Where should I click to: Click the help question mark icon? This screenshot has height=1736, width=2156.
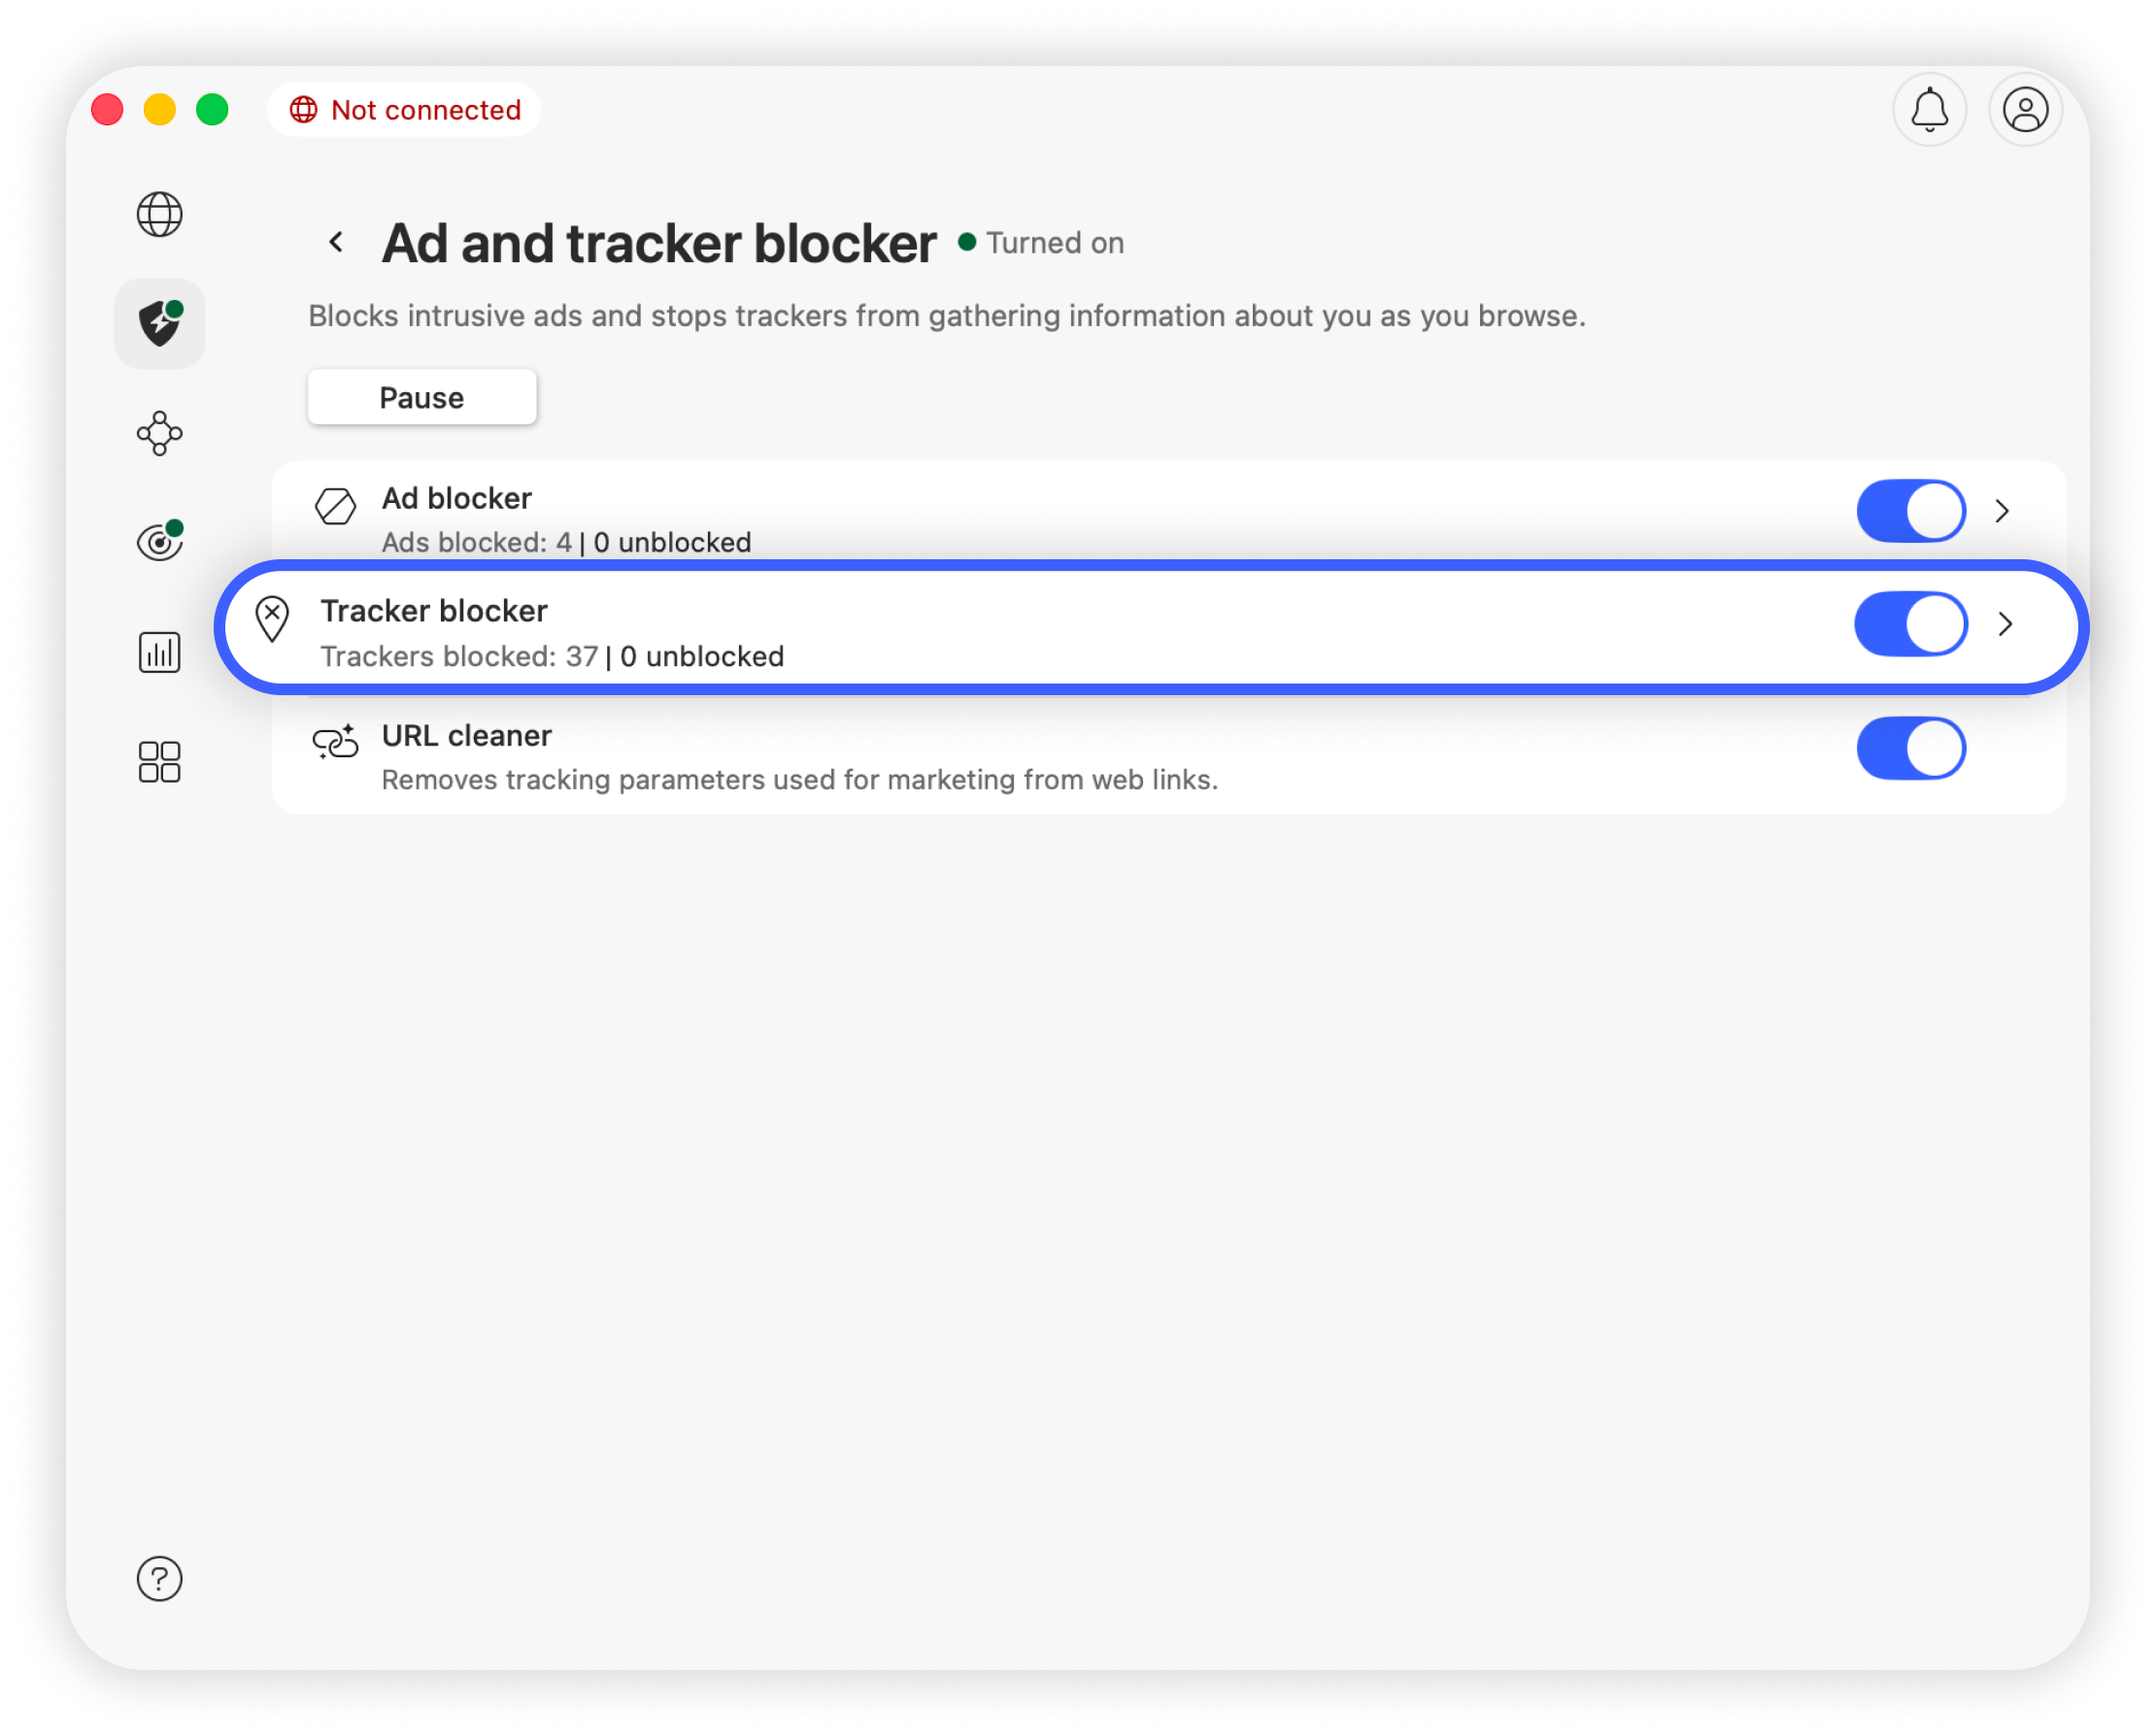159,1578
